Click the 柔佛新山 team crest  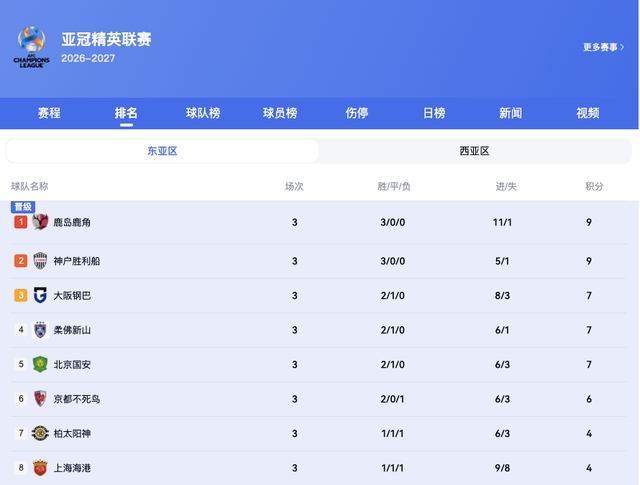[x=40, y=330]
